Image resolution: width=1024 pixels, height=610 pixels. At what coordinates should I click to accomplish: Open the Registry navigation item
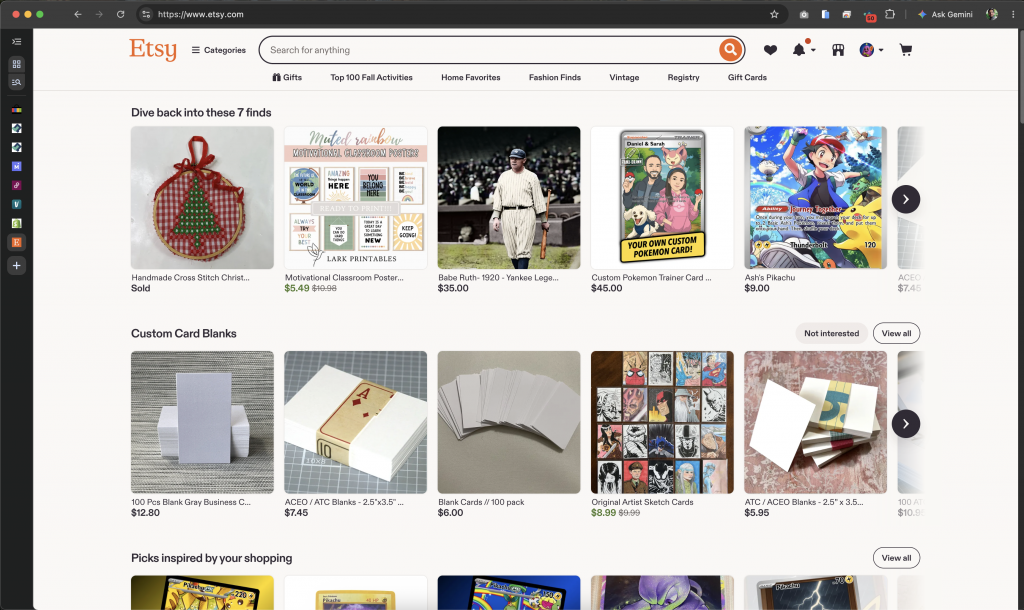coord(683,77)
